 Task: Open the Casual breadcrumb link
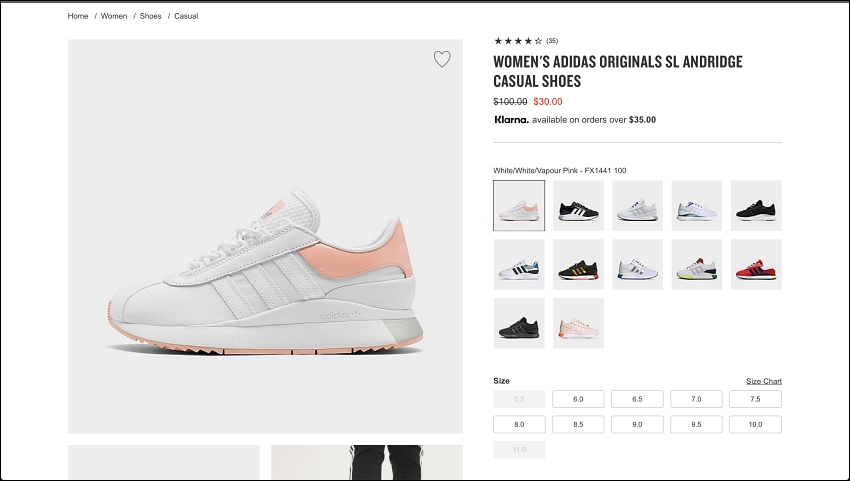(186, 16)
